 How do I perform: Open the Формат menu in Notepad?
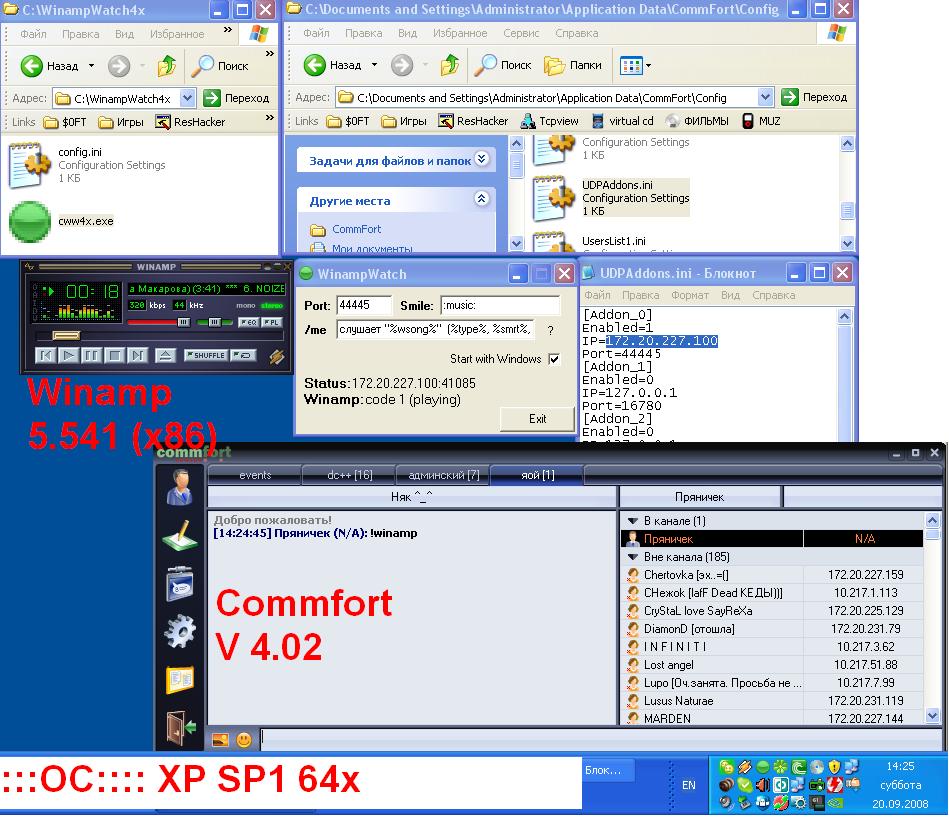coord(689,296)
